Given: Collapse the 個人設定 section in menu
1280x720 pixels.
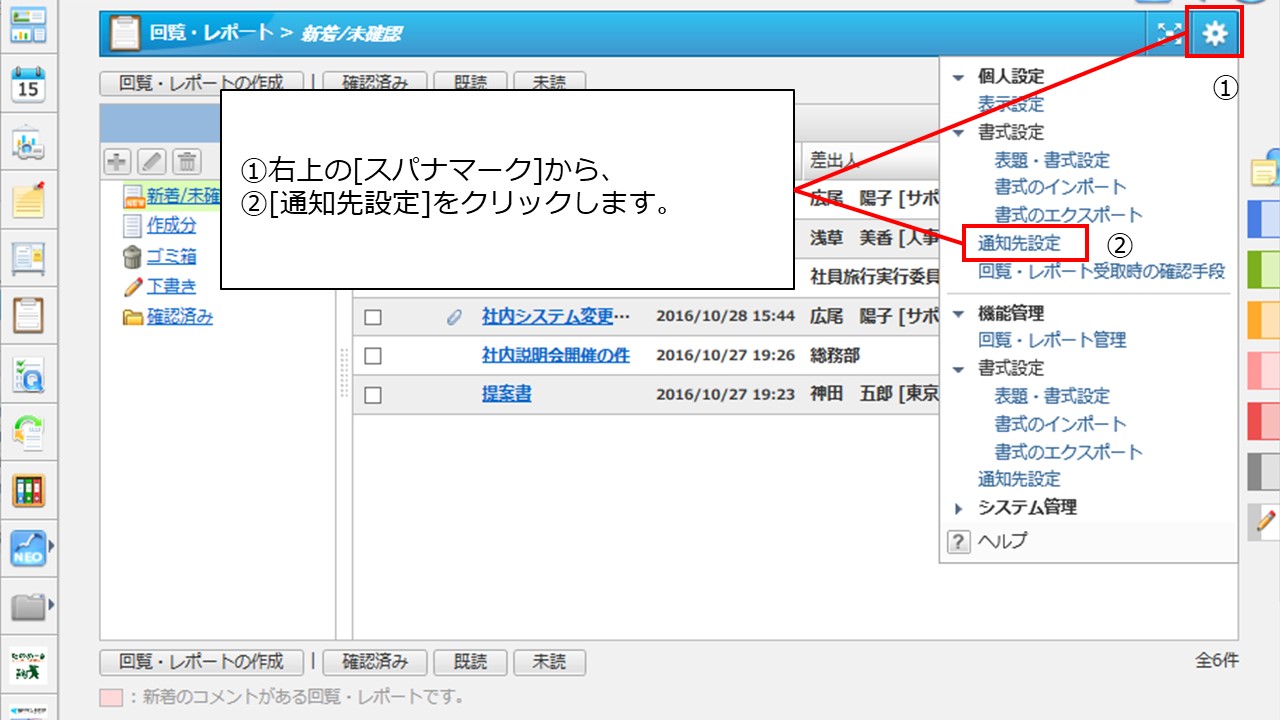Looking at the screenshot, I should [959, 77].
